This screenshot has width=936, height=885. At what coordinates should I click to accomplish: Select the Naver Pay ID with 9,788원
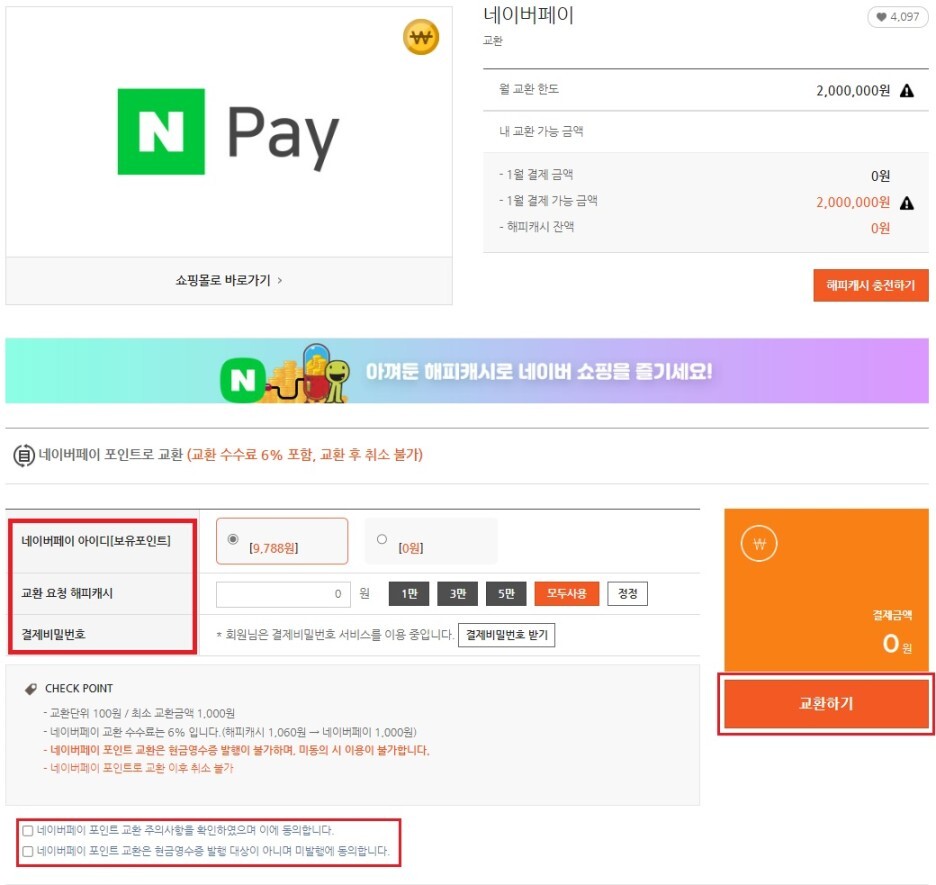[233, 539]
